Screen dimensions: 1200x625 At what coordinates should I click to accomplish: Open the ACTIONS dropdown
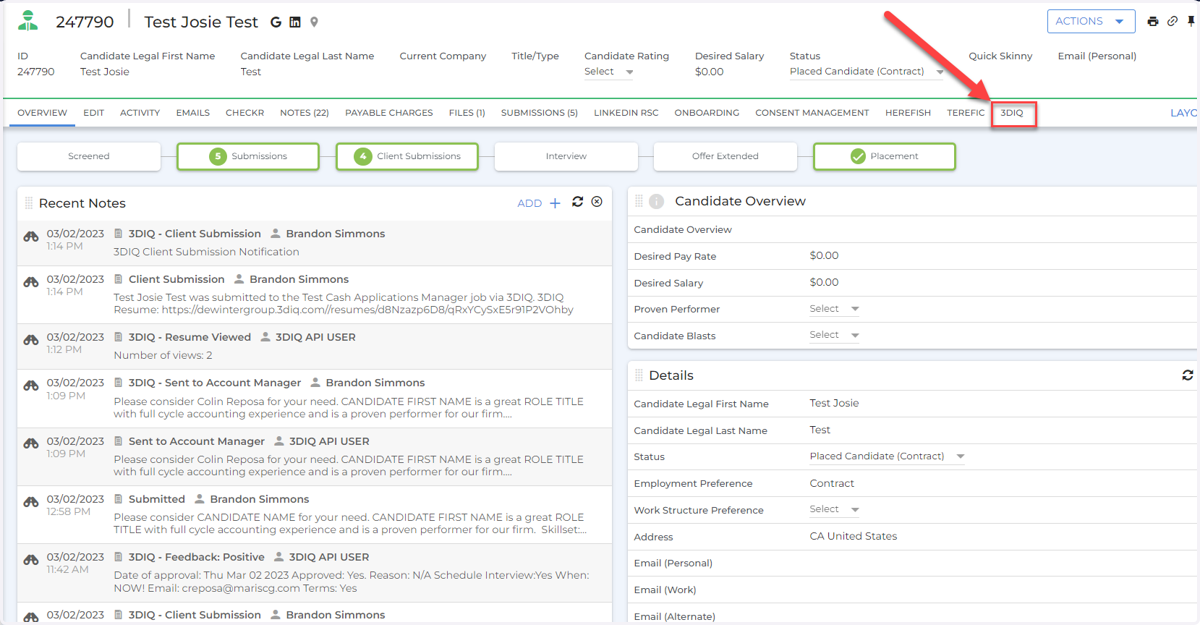1091,21
